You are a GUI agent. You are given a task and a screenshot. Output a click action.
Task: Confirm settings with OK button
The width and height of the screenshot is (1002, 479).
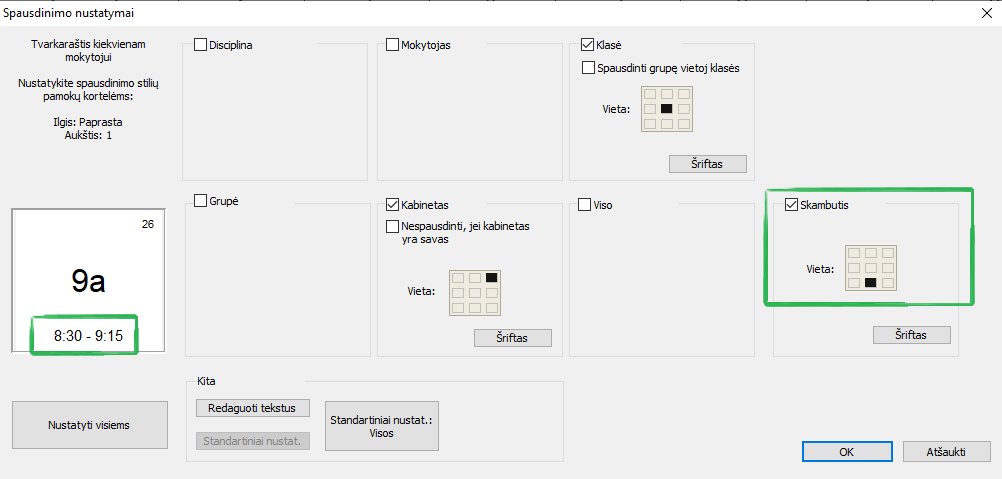pos(847,452)
